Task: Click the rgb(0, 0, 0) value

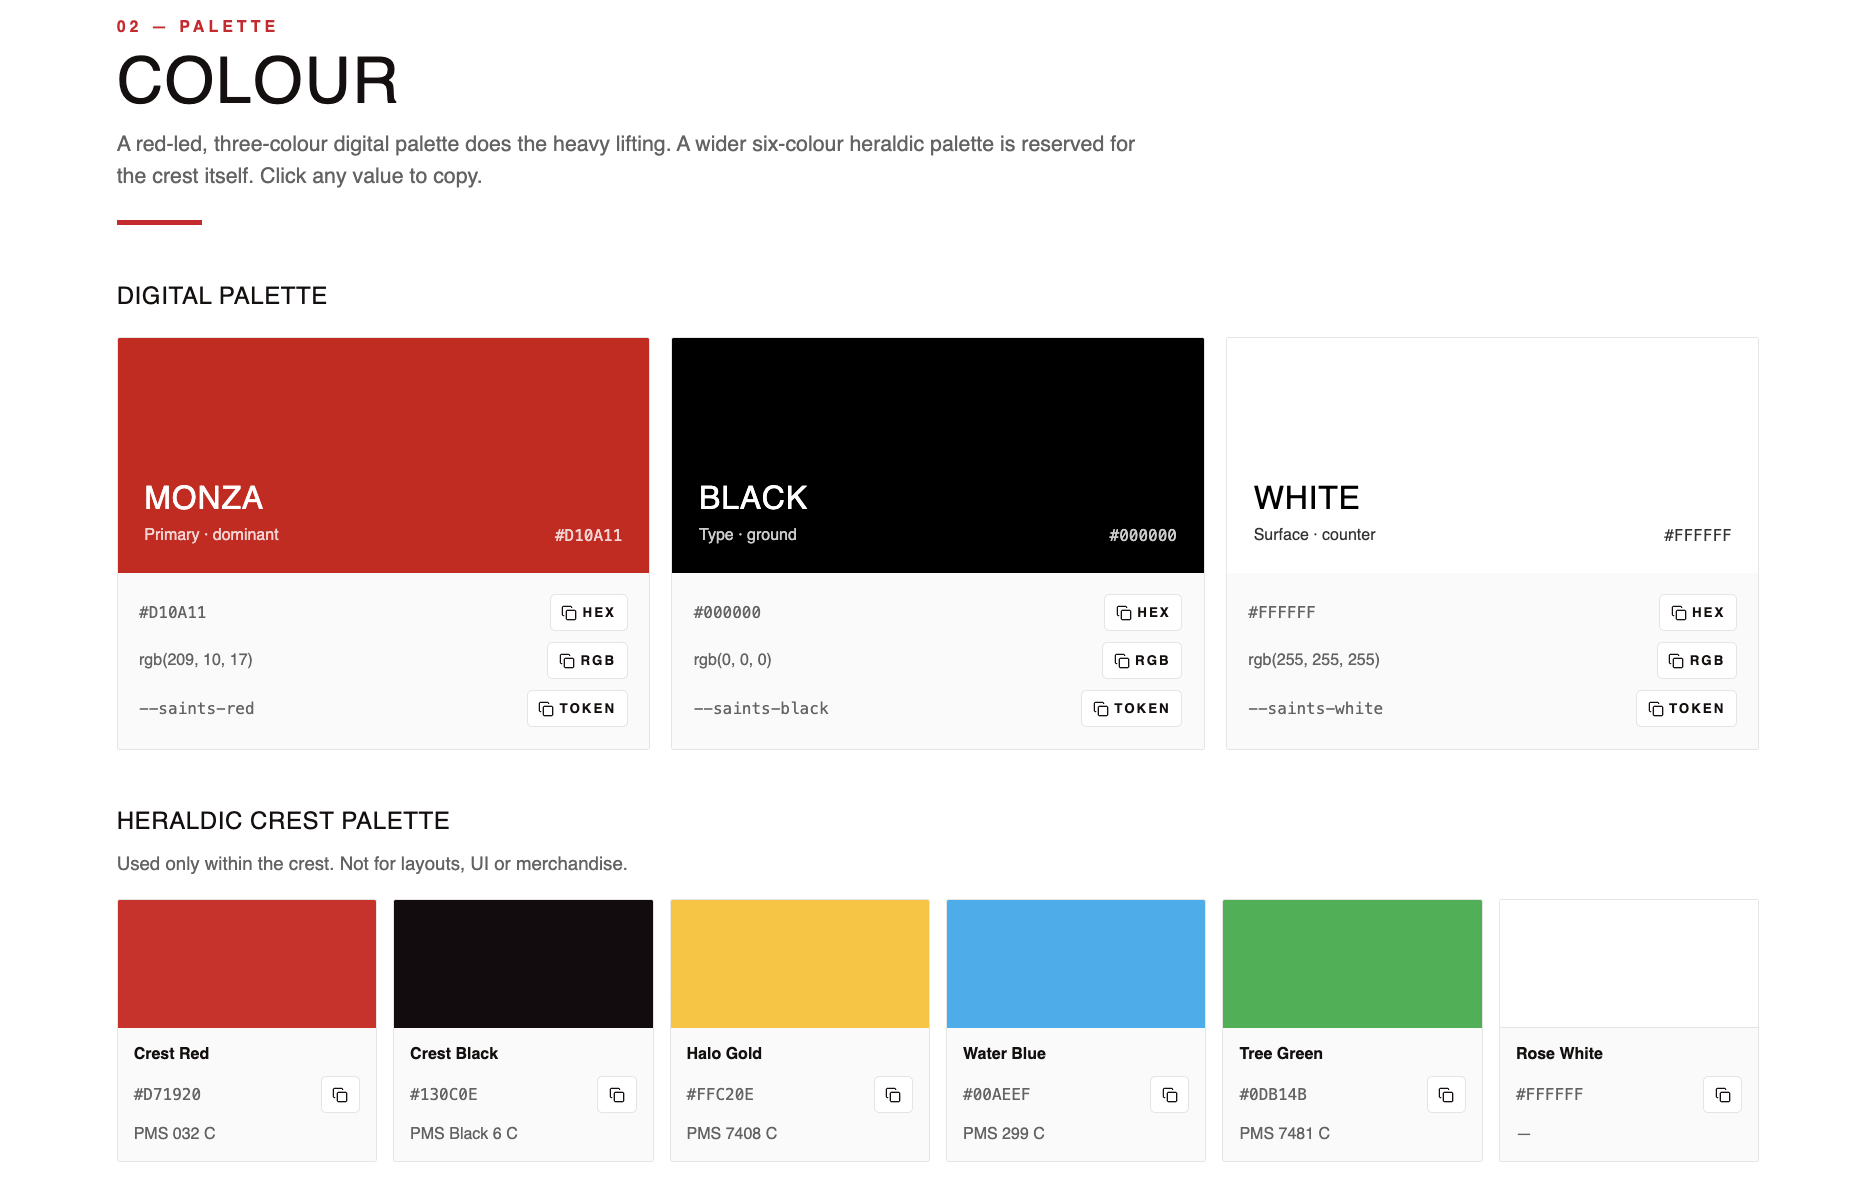Action: click(732, 660)
